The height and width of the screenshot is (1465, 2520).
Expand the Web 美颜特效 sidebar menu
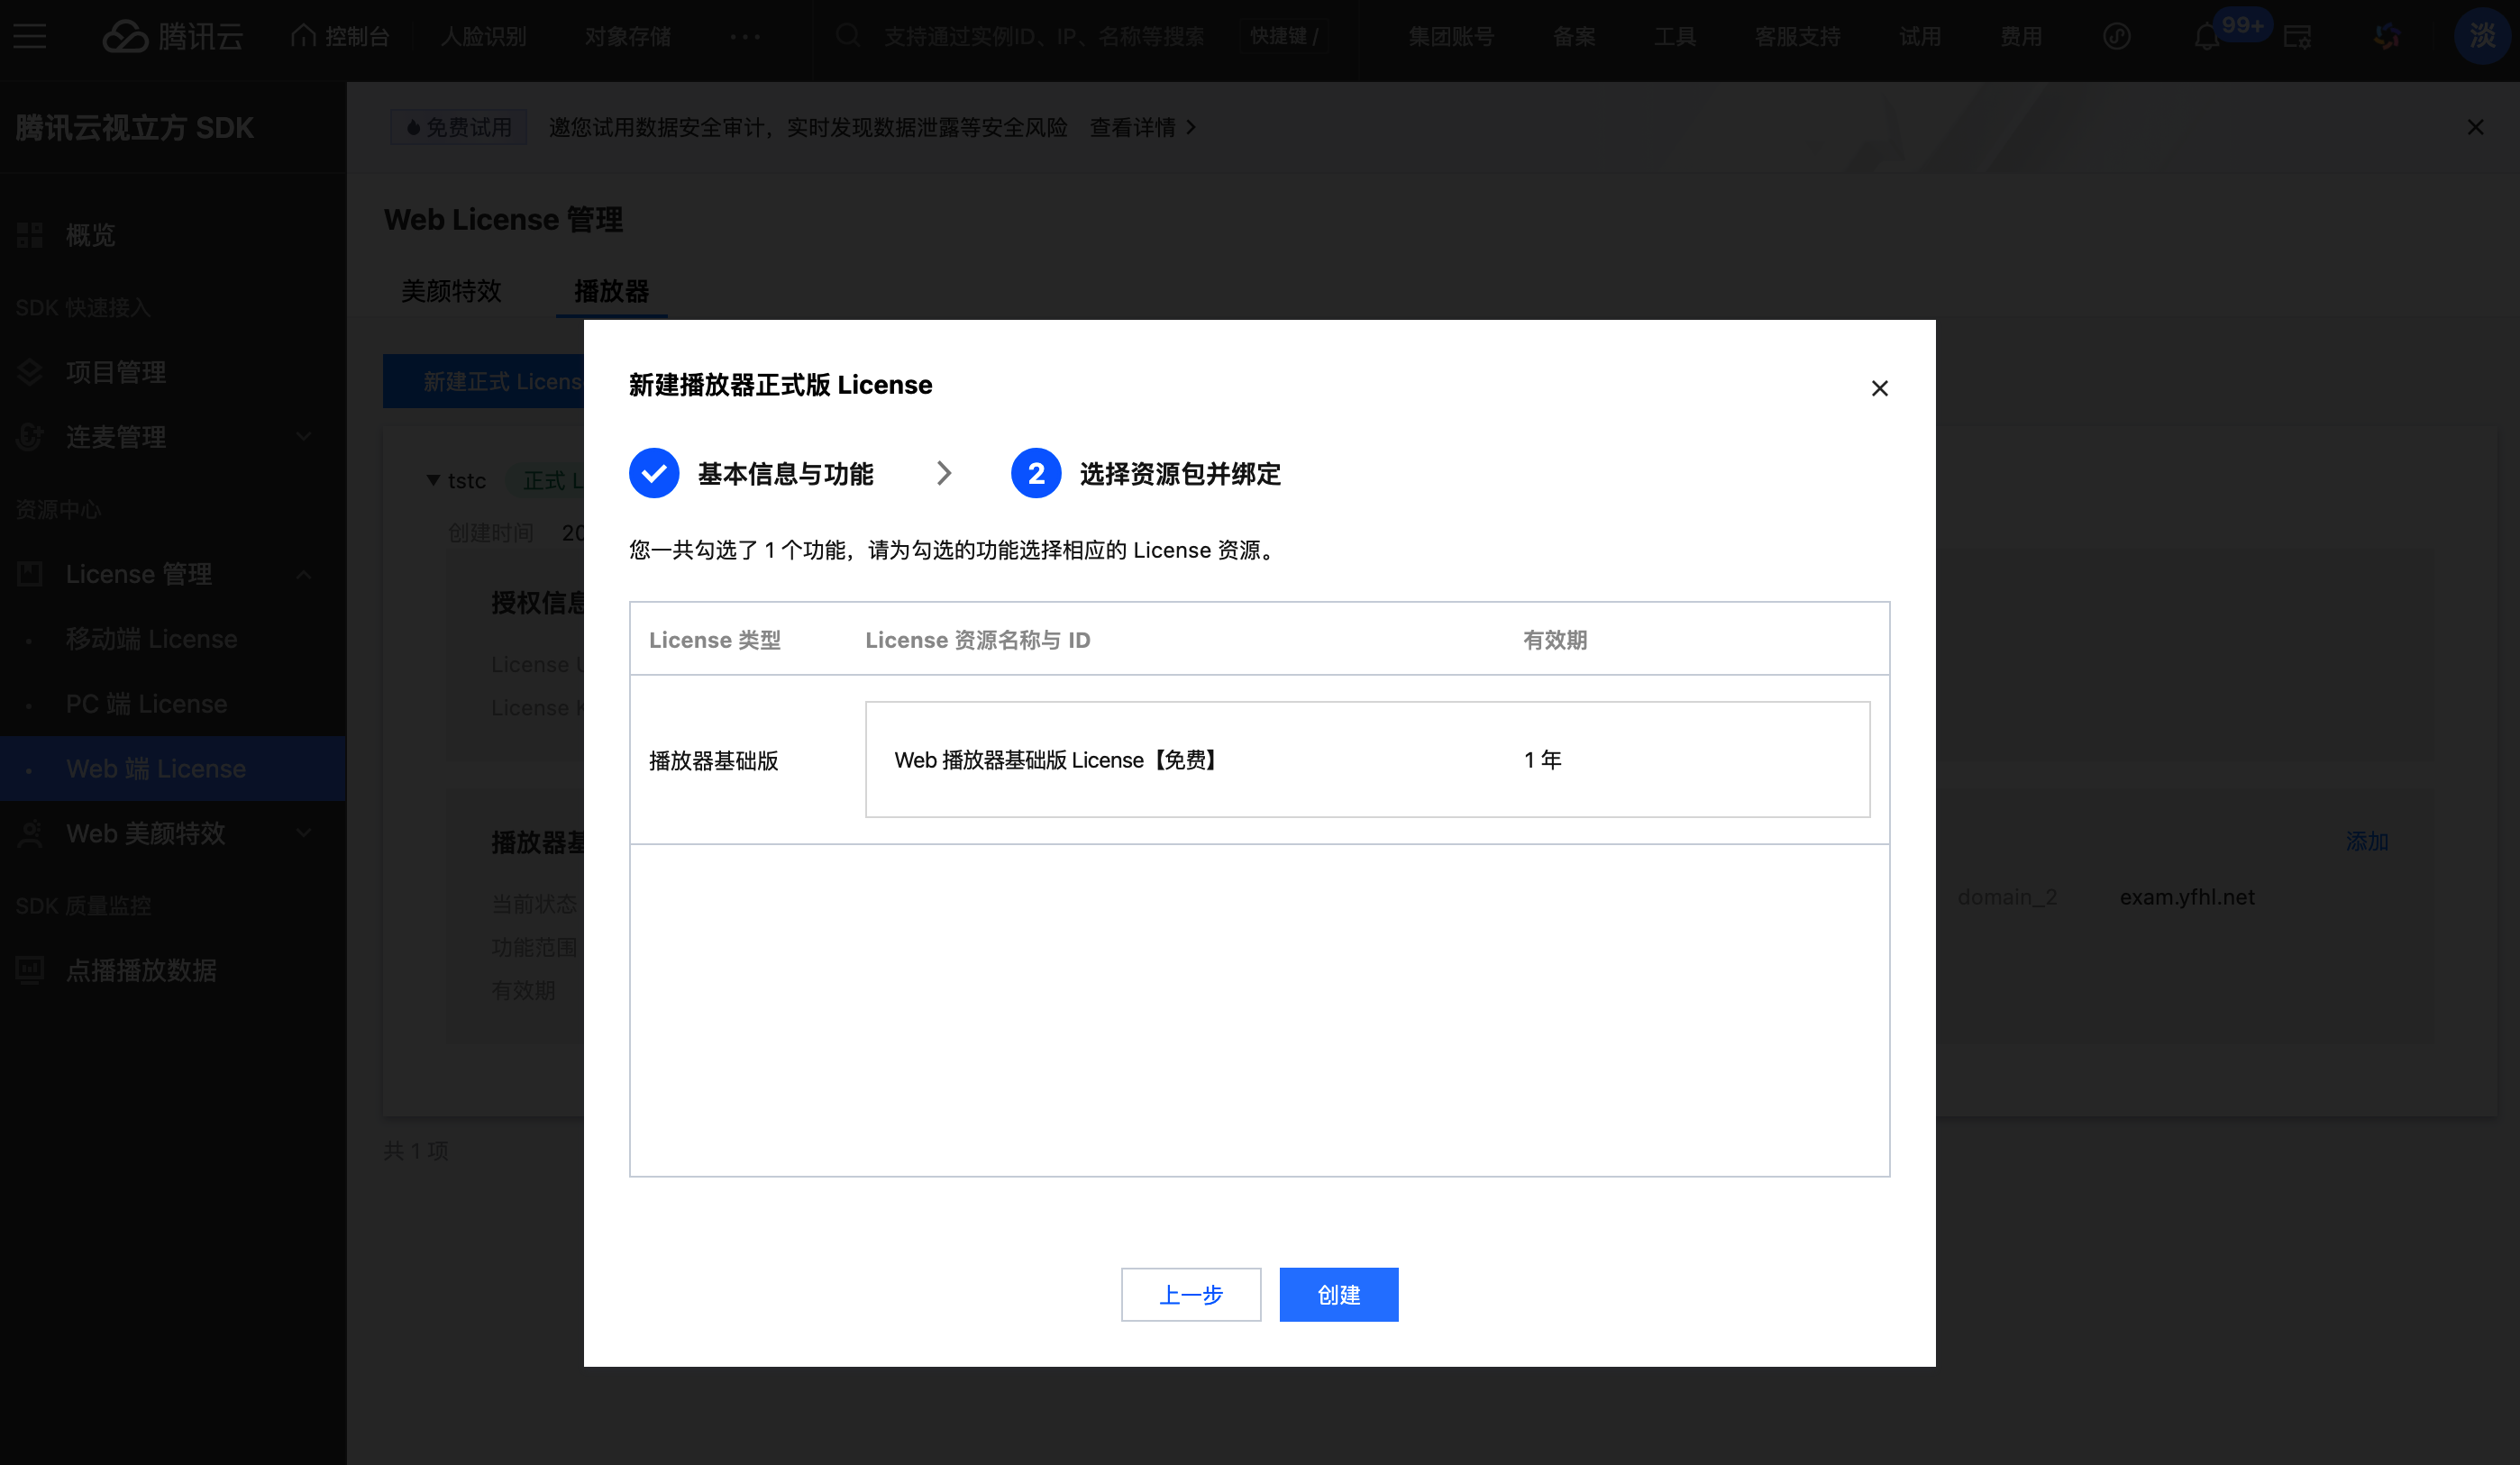pos(304,833)
